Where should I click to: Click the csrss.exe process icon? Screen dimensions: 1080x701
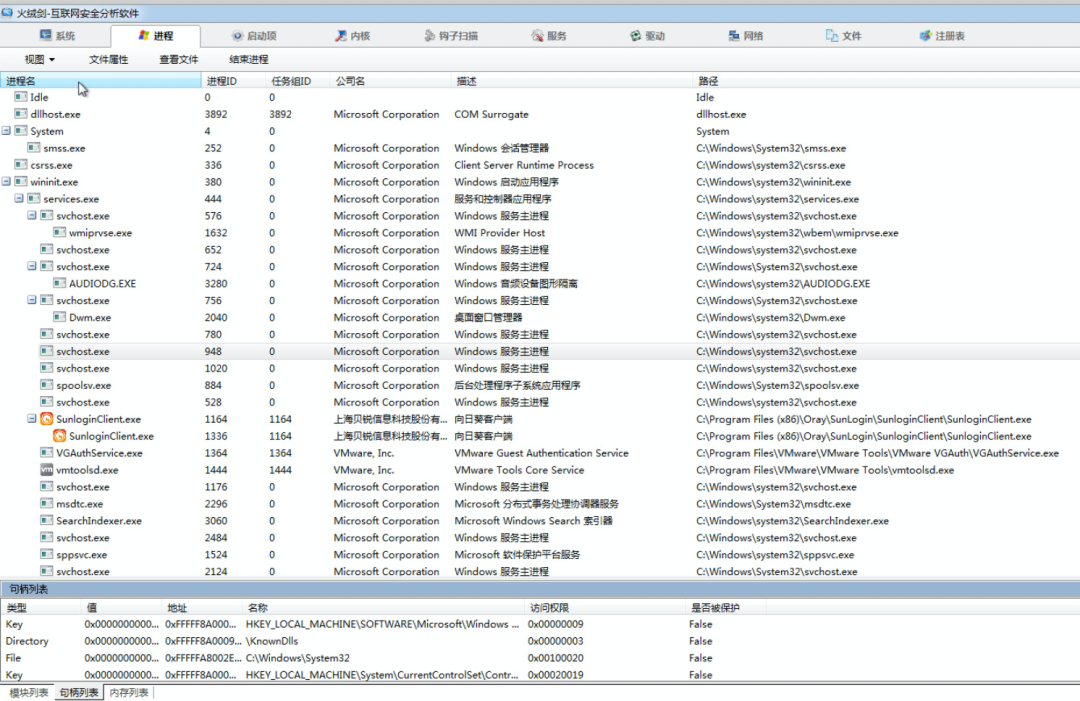[21, 165]
